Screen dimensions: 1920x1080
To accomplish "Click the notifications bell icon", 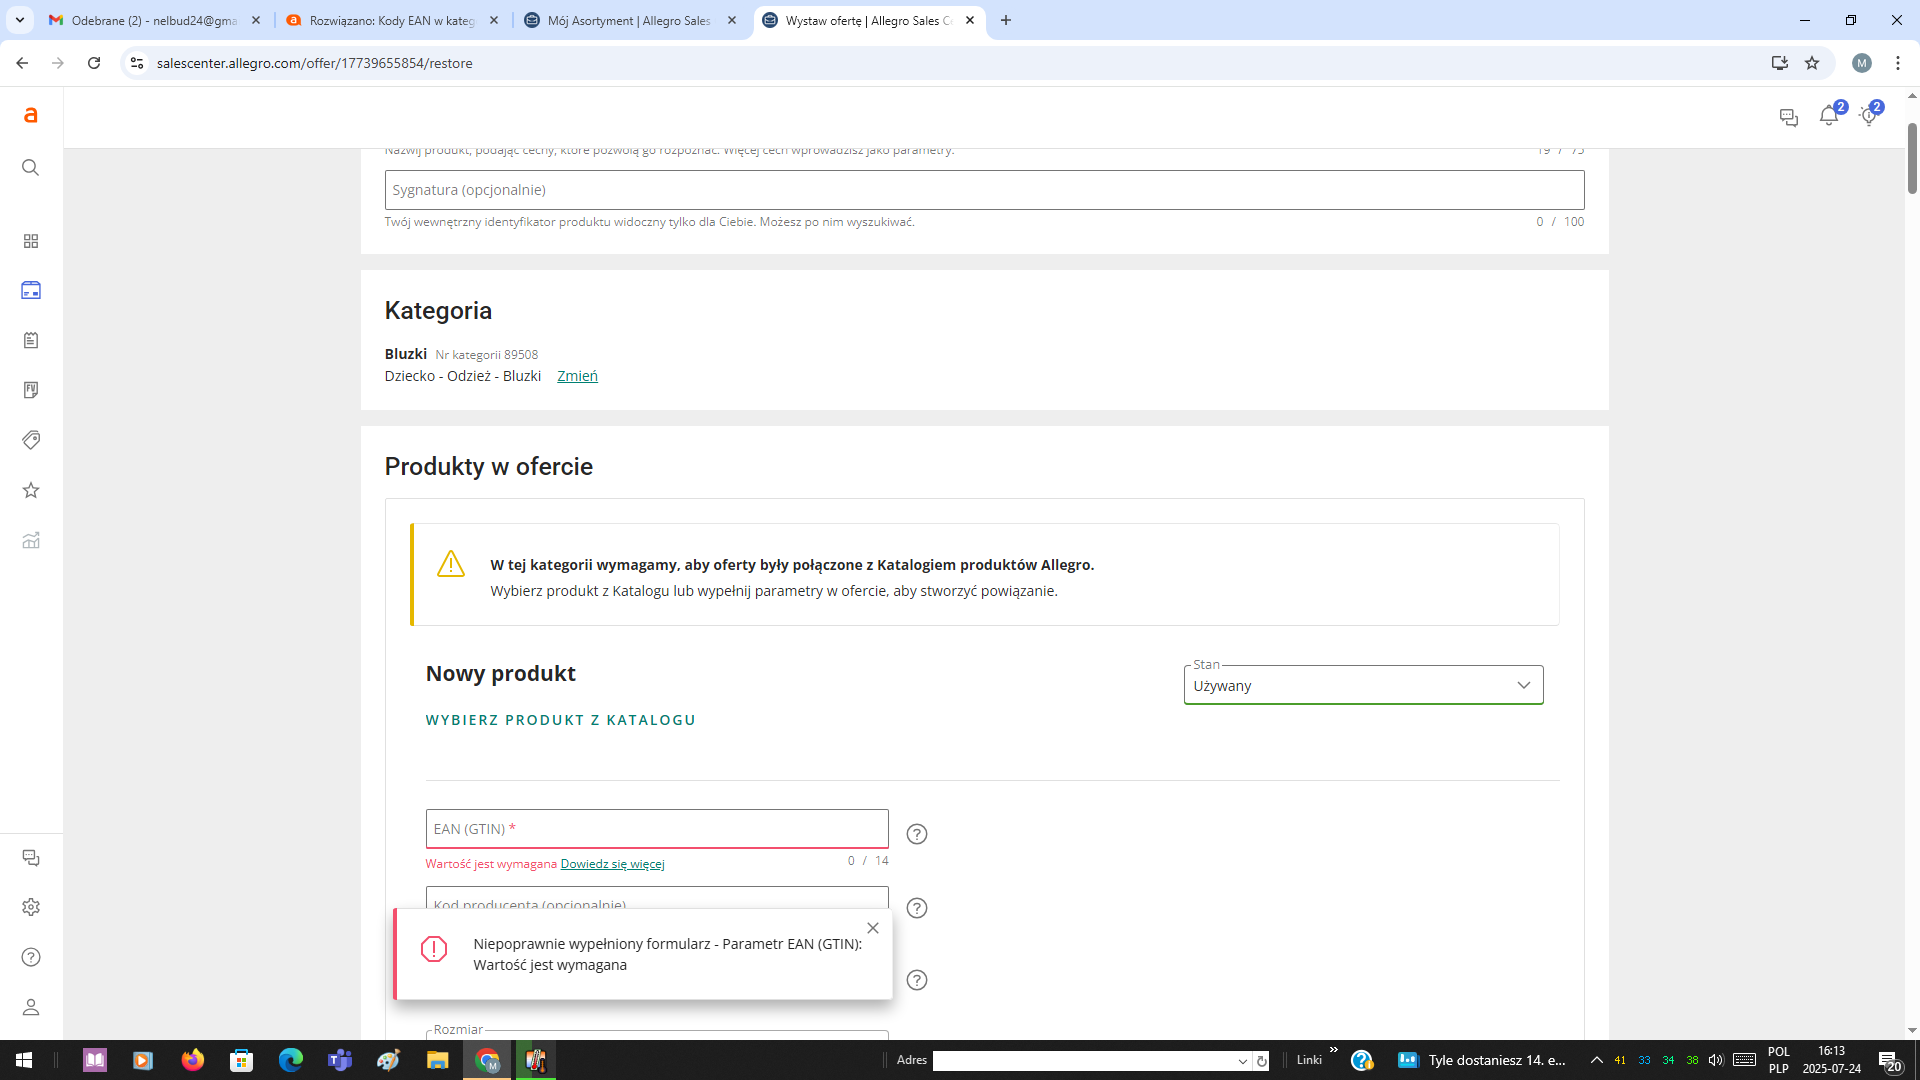I will click(x=1828, y=116).
